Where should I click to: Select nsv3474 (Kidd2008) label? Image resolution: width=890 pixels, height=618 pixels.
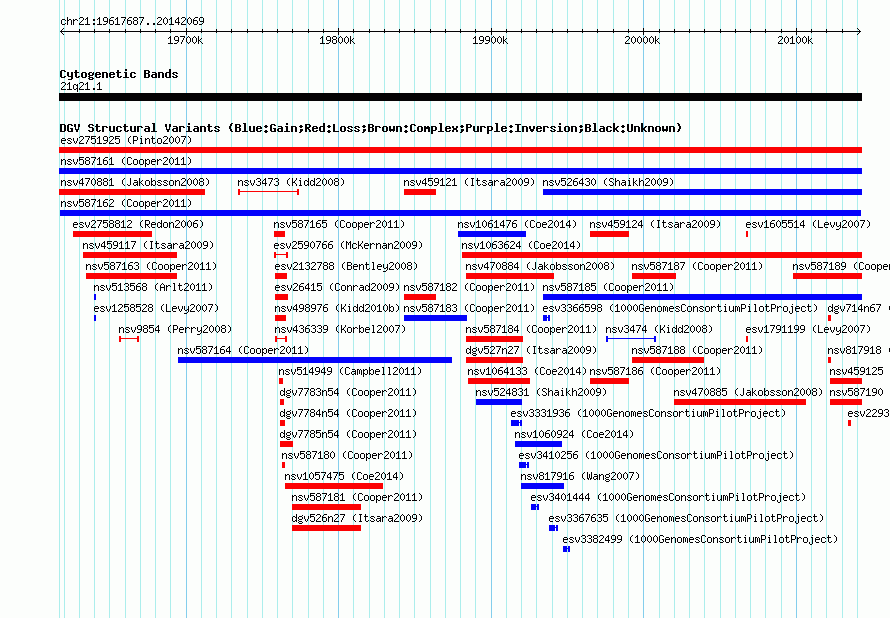(x=659, y=329)
